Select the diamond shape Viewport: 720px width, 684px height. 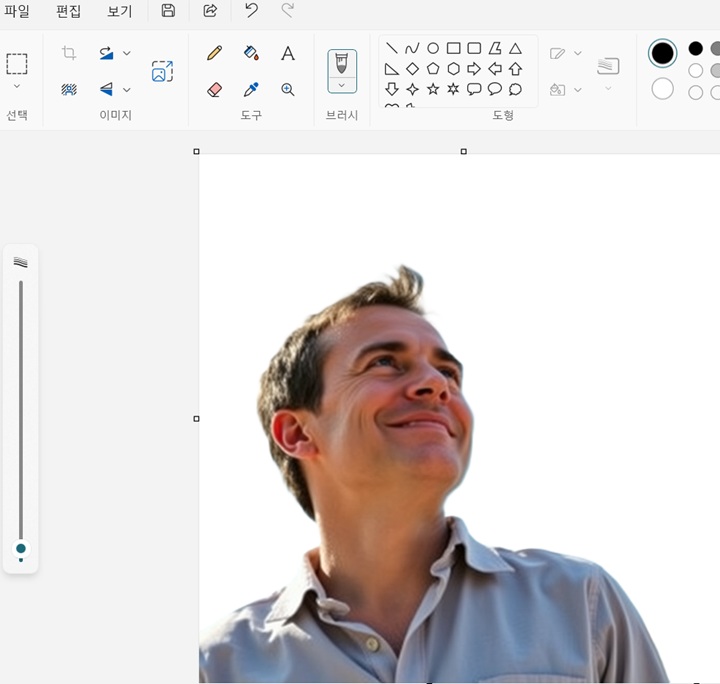(412, 69)
